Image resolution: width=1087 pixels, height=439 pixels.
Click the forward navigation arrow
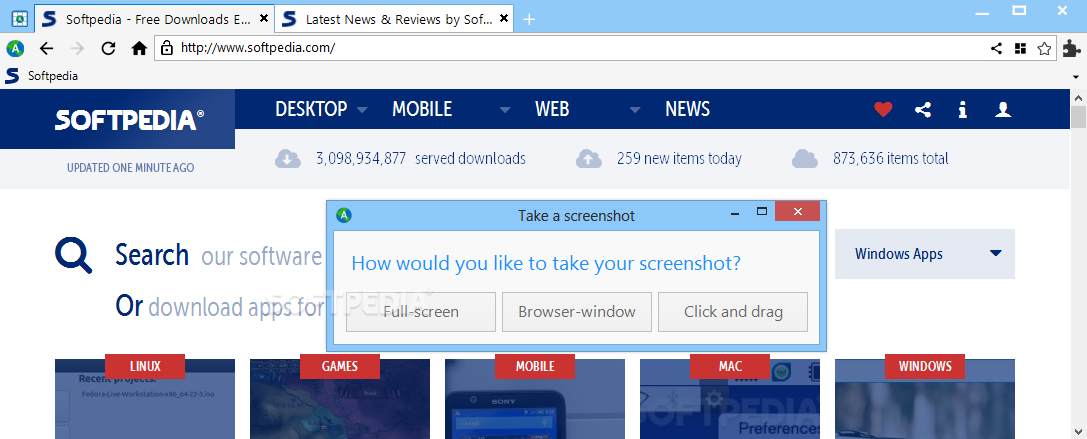[77, 48]
